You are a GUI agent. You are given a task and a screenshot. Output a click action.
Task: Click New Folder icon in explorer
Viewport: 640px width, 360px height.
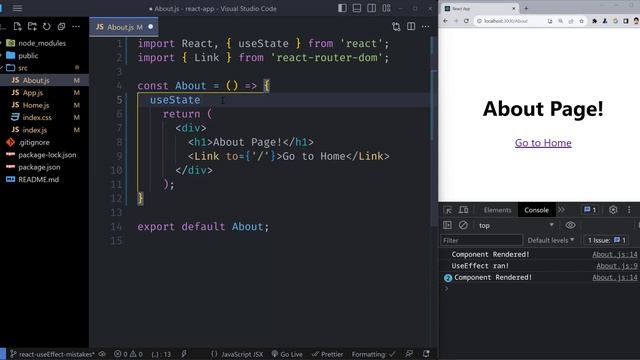[x=32, y=27]
